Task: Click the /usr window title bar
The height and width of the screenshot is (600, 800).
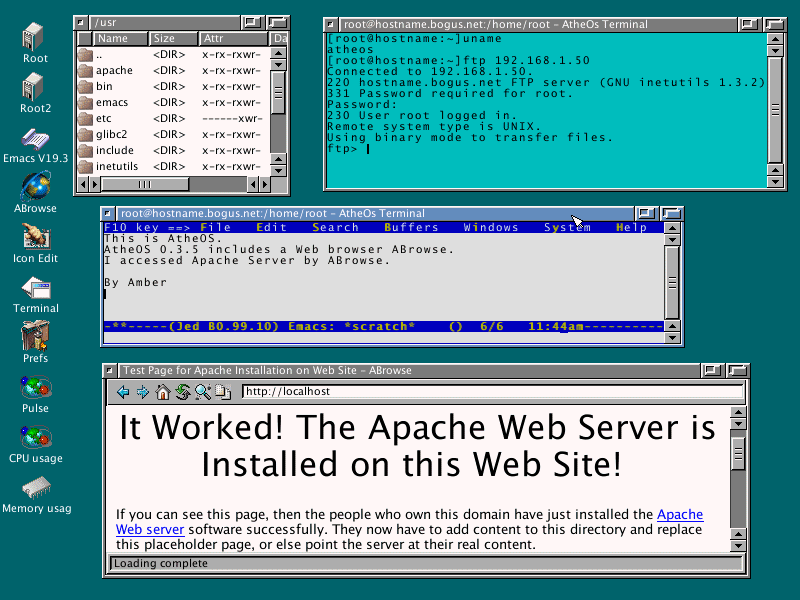Action: 164,22
